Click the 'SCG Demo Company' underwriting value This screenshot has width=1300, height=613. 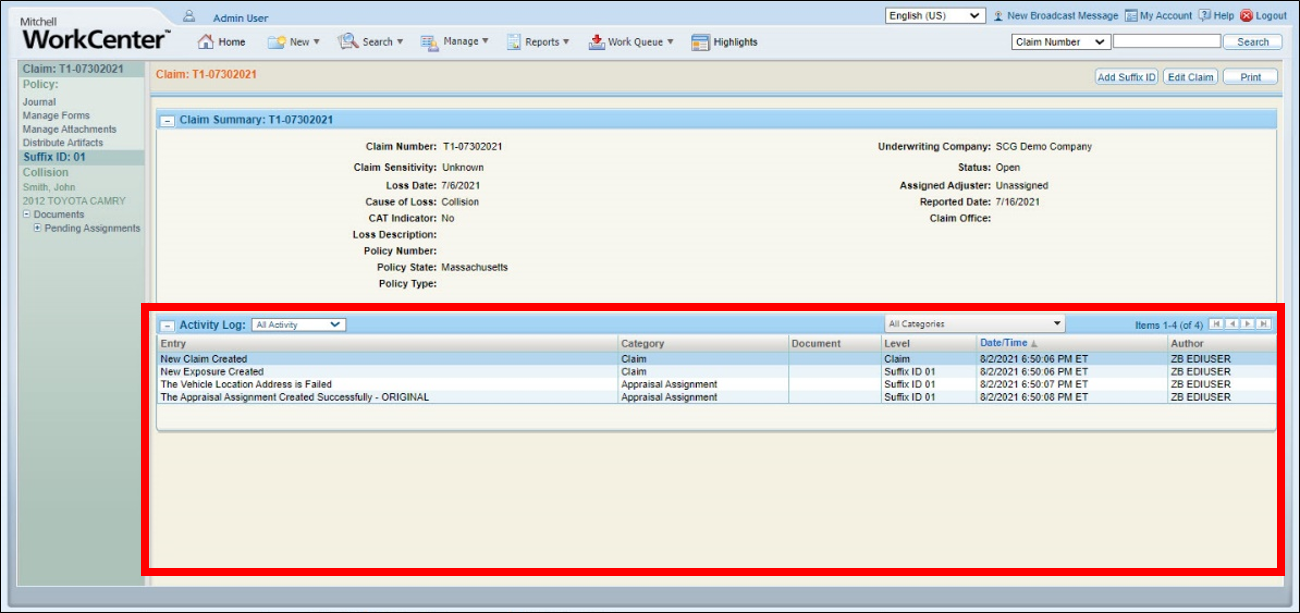(1044, 147)
